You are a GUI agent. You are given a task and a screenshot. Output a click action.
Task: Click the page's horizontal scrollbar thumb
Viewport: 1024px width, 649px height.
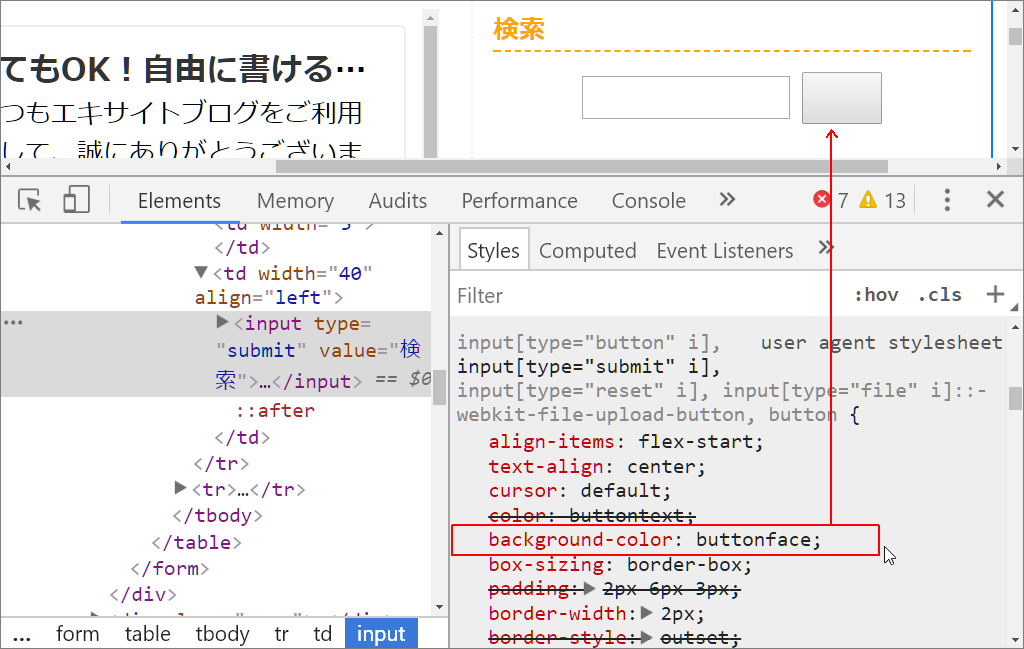[x=581, y=166]
